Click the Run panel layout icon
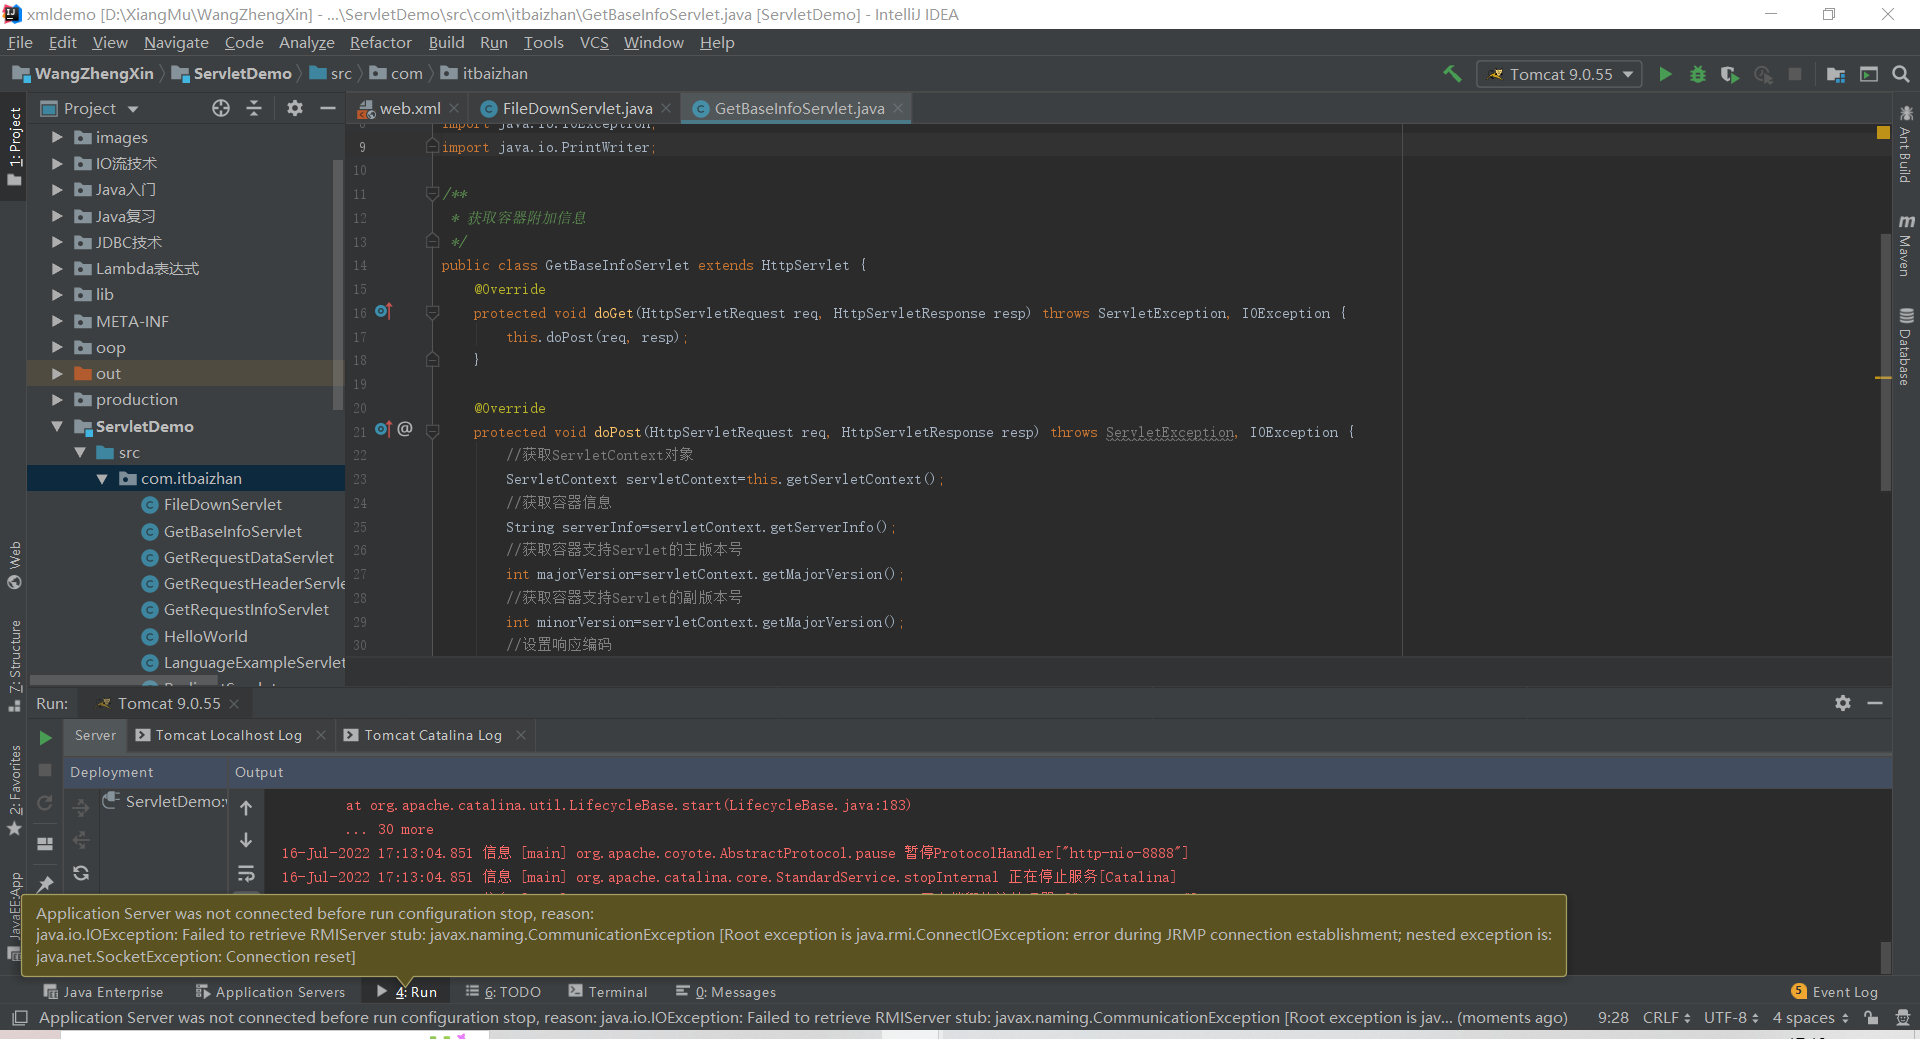 pyautogui.click(x=45, y=843)
